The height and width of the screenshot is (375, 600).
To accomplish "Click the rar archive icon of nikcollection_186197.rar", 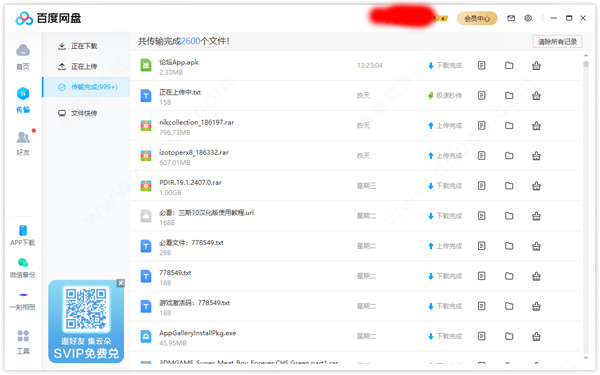I will (146, 126).
